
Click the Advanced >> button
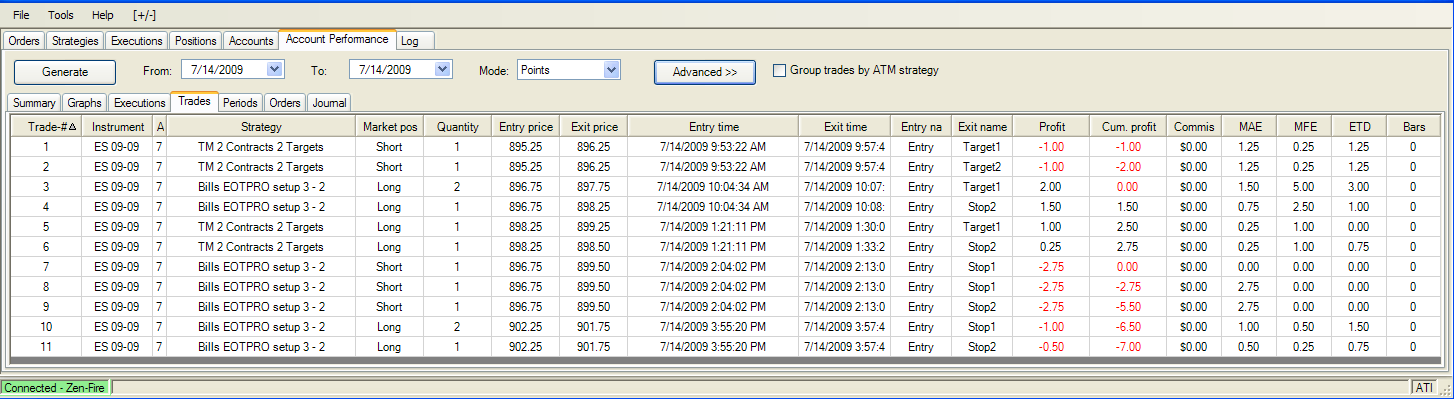point(705,72)
